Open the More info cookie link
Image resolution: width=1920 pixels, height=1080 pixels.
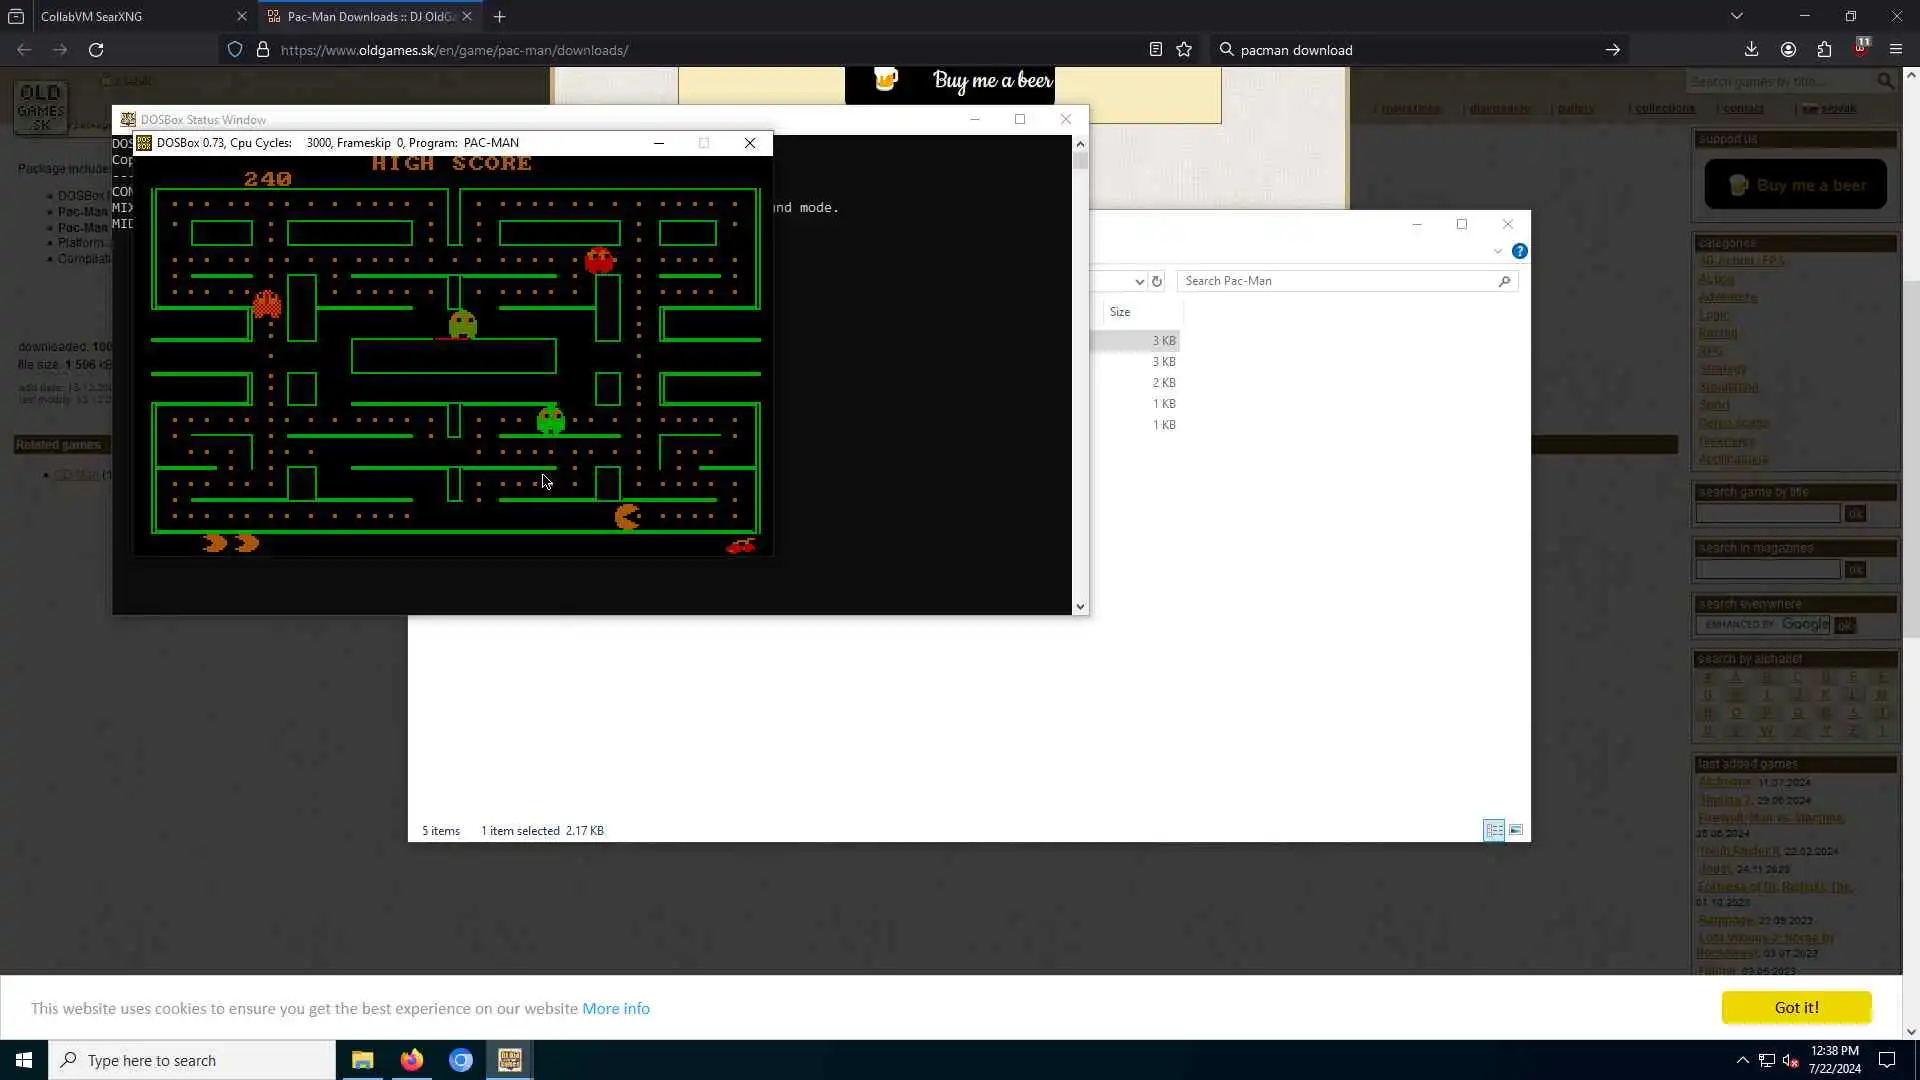point(615,1008)
